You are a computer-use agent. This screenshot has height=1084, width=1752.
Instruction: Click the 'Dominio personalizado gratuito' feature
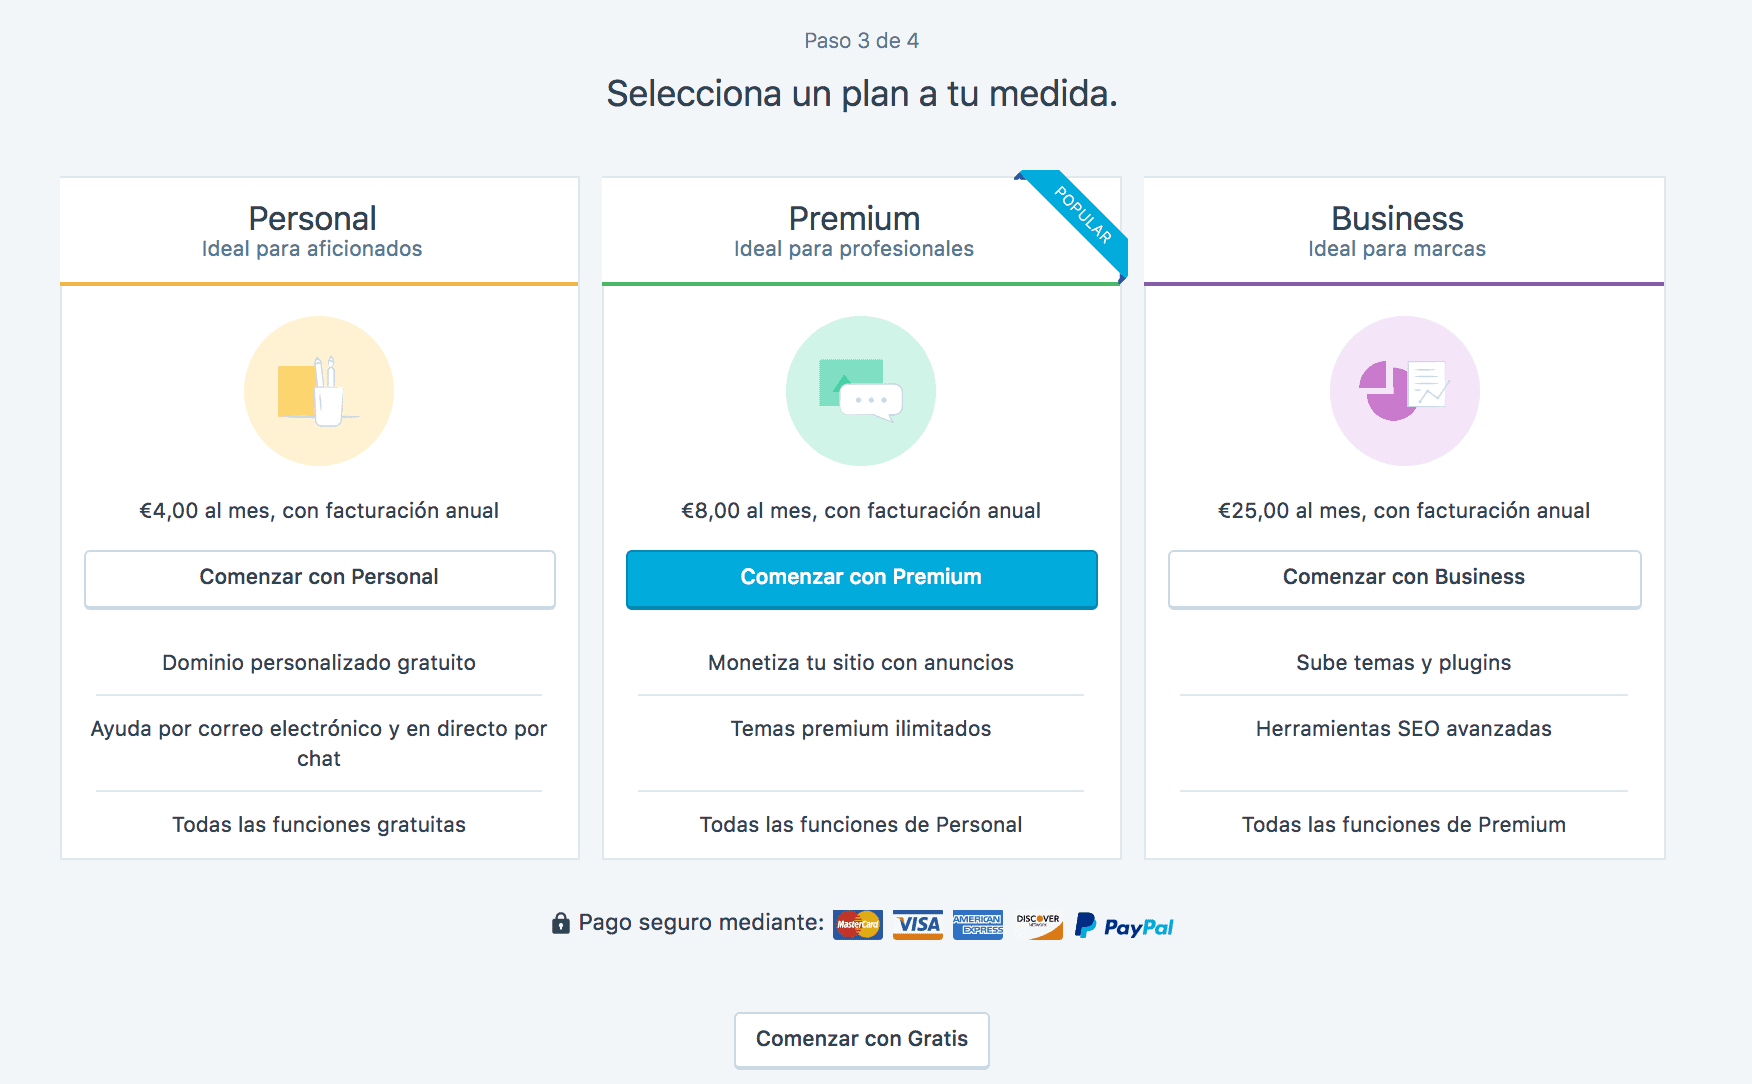319,663
